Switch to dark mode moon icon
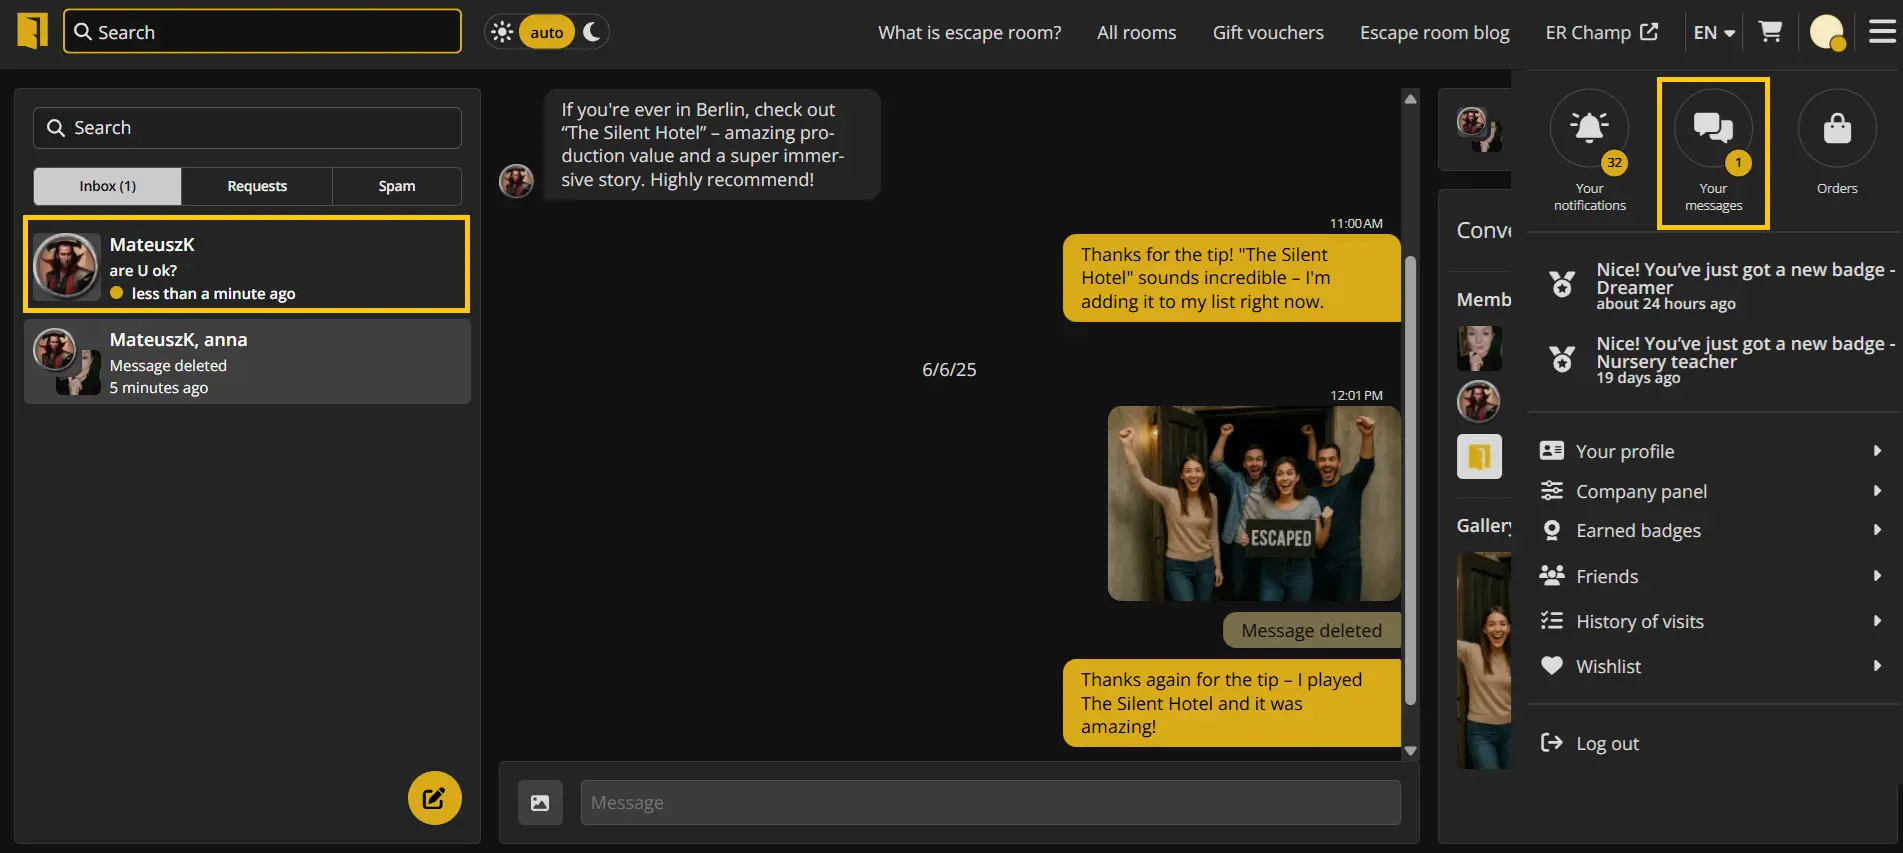1903x853 pixels. click(592, 32)
